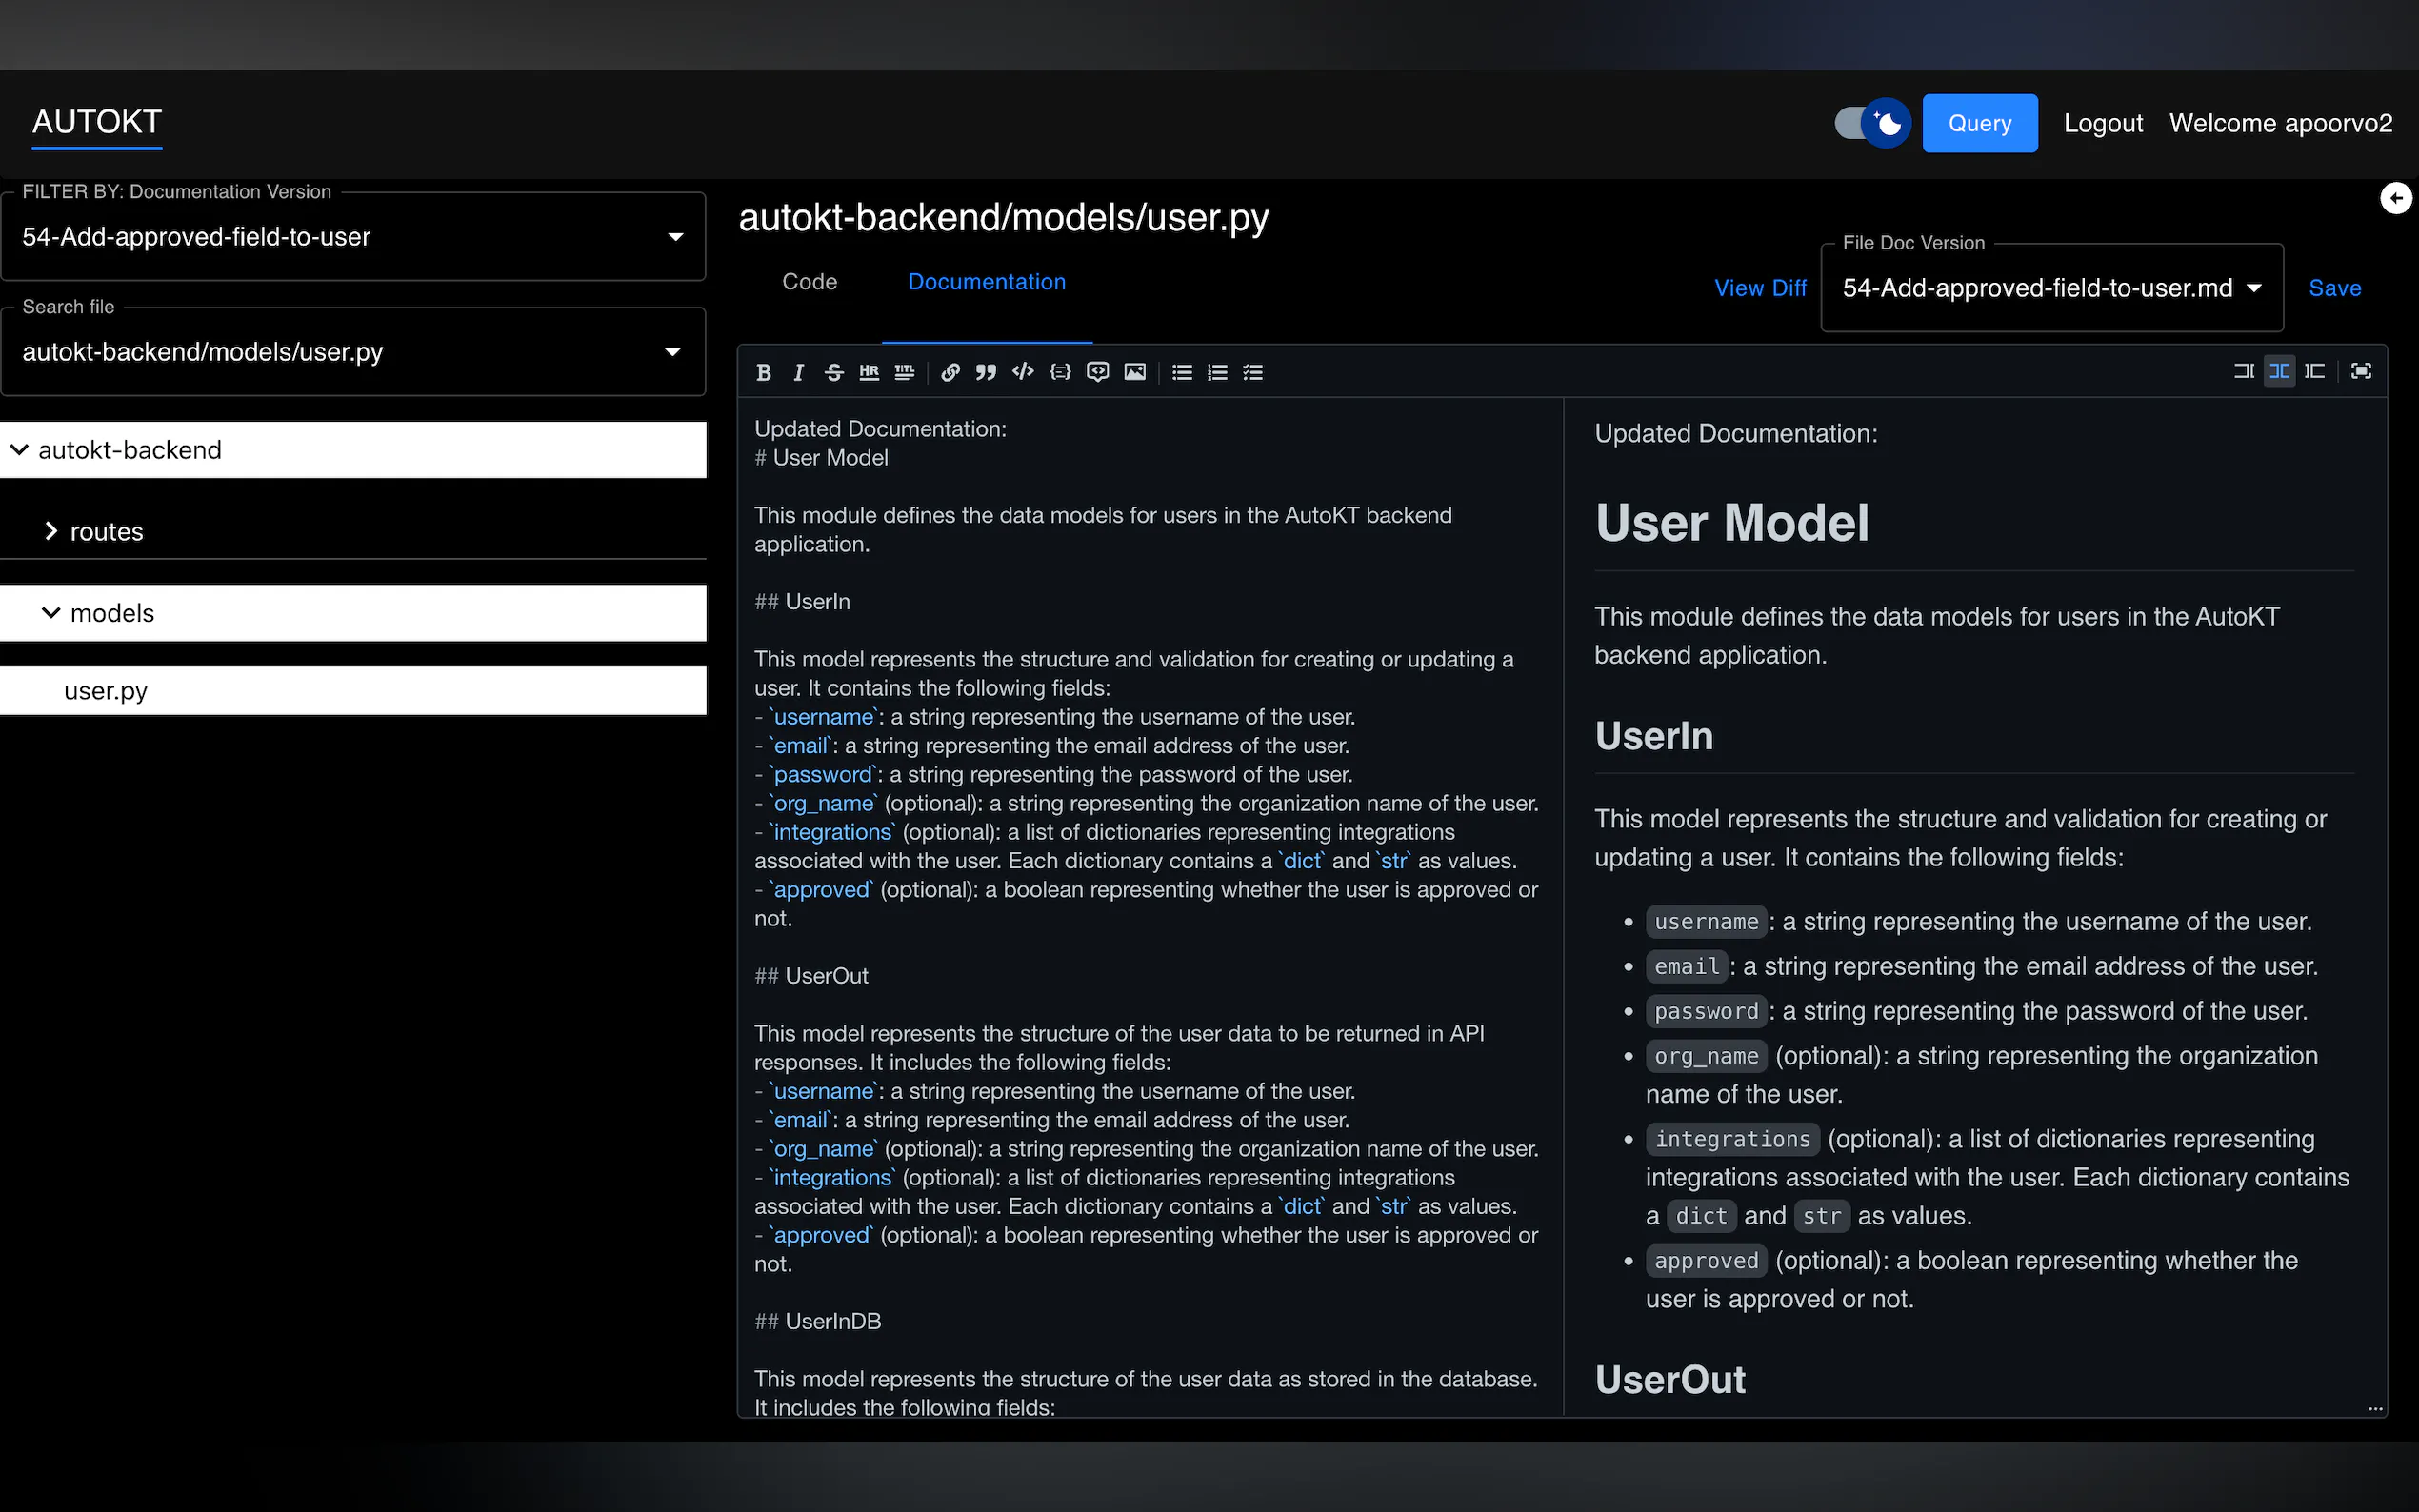Insert an image via the toolbar icon
Viewport: 2419px width, 1512px height.
pyautogui.click(x=1134, y=372)
